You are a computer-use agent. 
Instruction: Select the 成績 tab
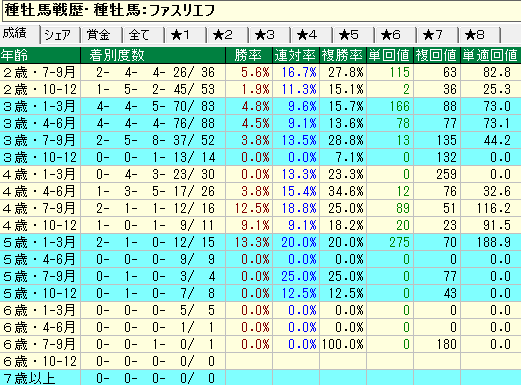tap(20, 34)
